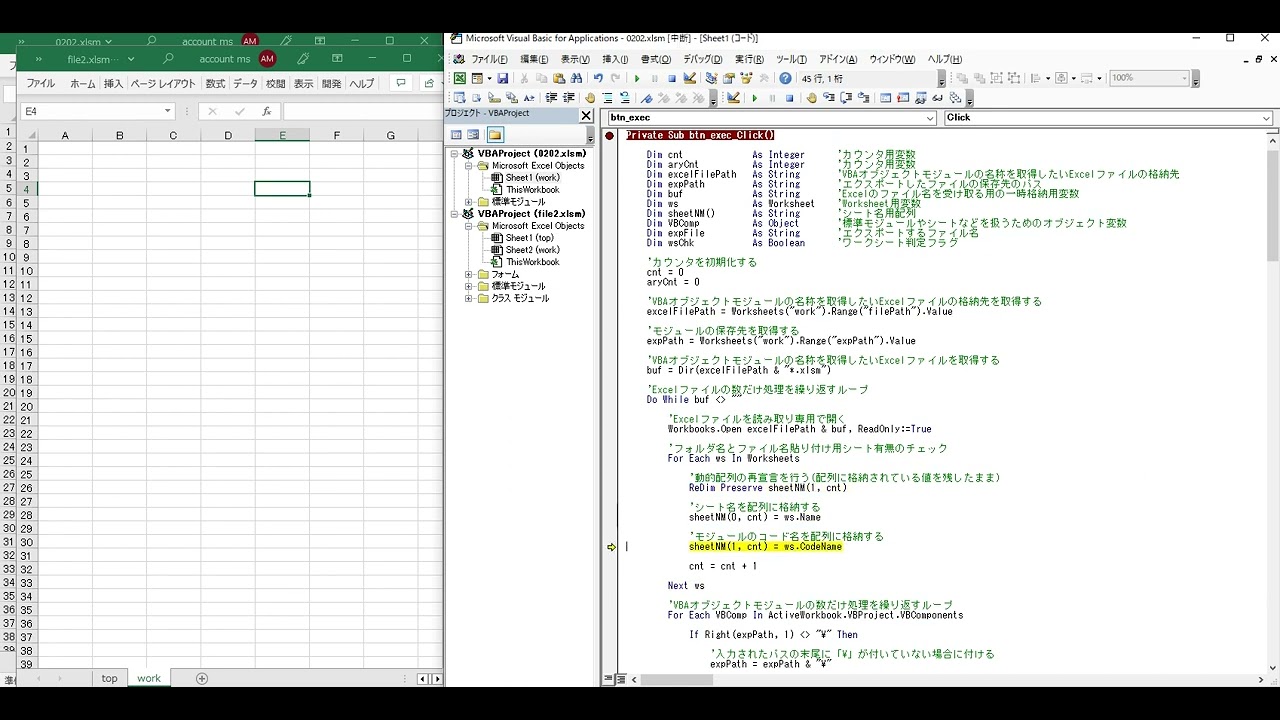Click Uncomment Block icon on edit toolbar
Screen dimensions: 1280x720
coord(624,98)
